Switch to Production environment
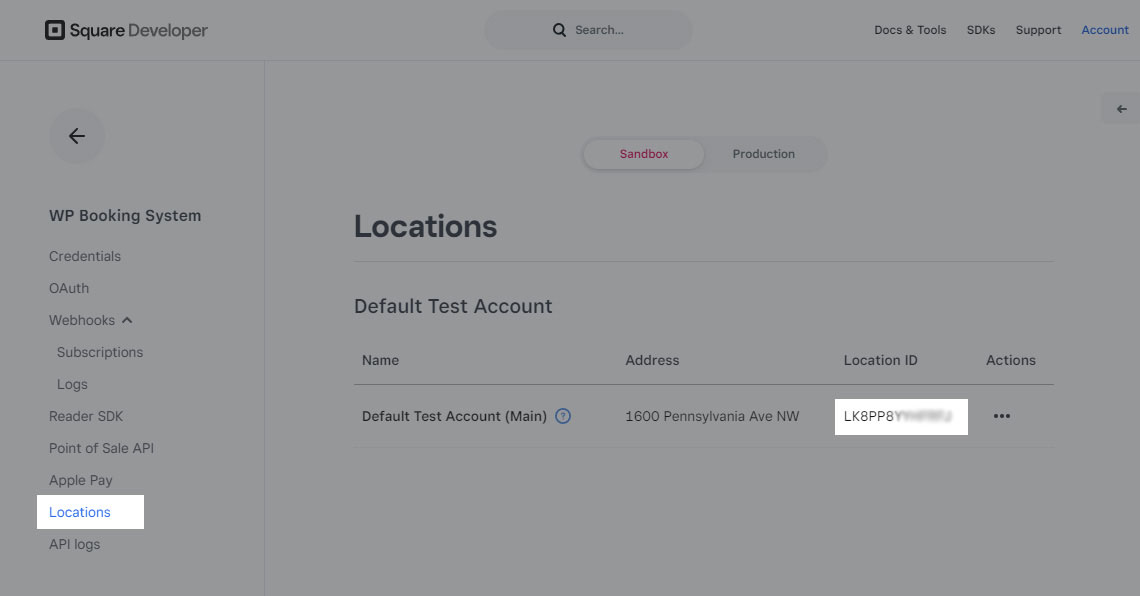Image resolution: width=1140 pixels, height=596 pixels. click(763, 154)
